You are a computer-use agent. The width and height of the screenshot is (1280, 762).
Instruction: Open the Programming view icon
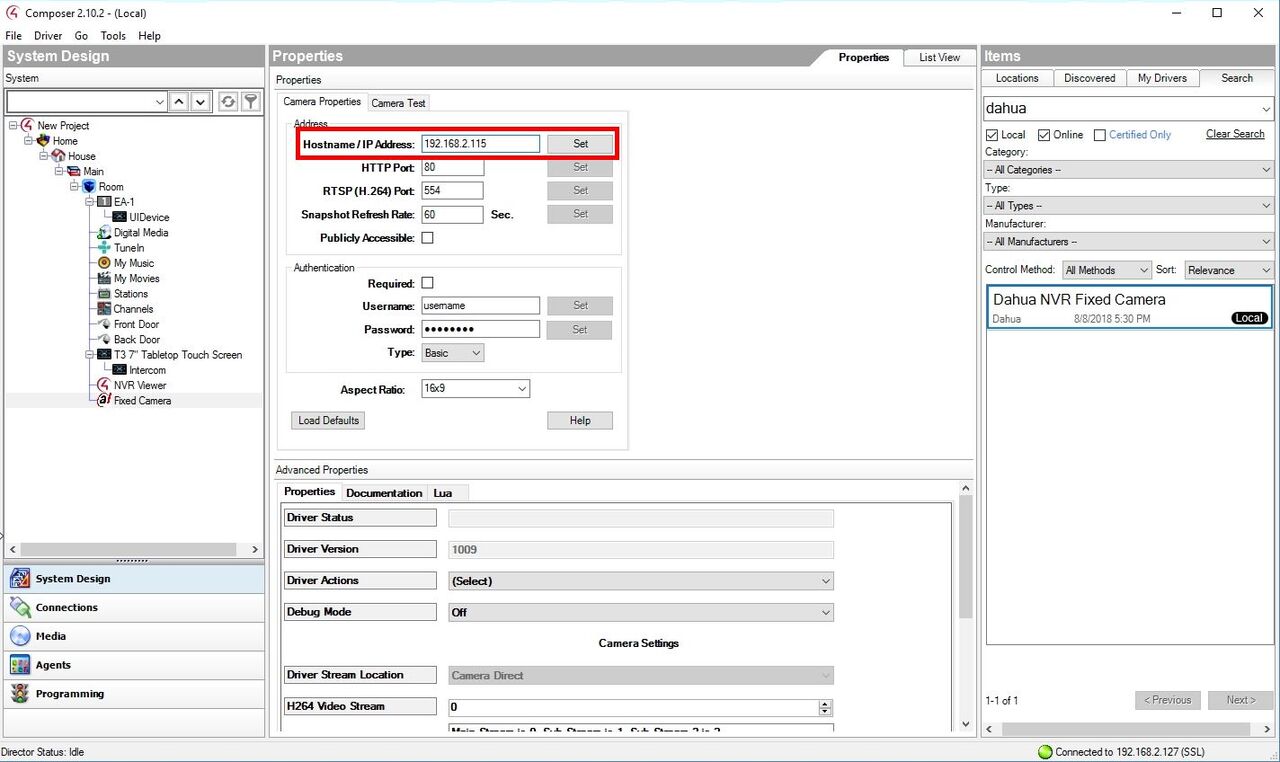[20, 694]
